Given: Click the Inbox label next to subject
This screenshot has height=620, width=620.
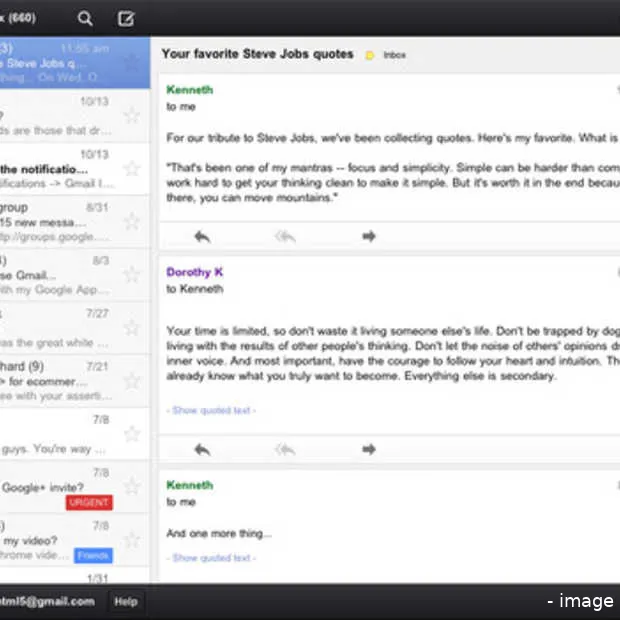Looking at the screenshot, I should (x=394, y=55).
